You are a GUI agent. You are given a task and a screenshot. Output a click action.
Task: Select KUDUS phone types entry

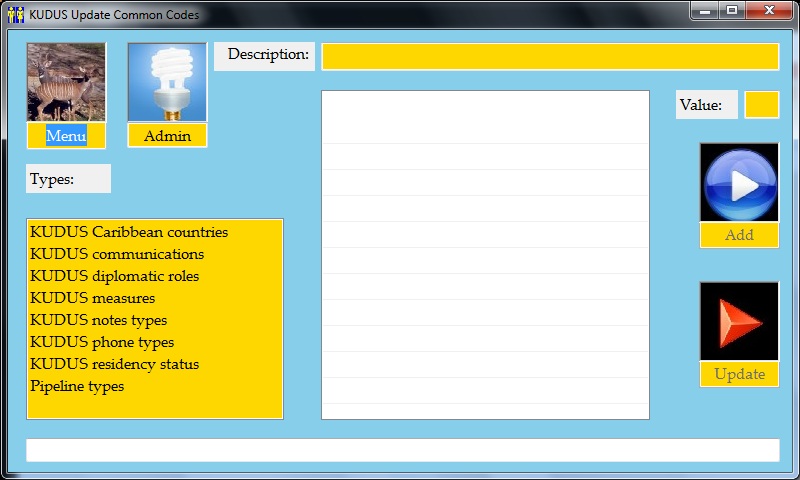pos(101,342)
